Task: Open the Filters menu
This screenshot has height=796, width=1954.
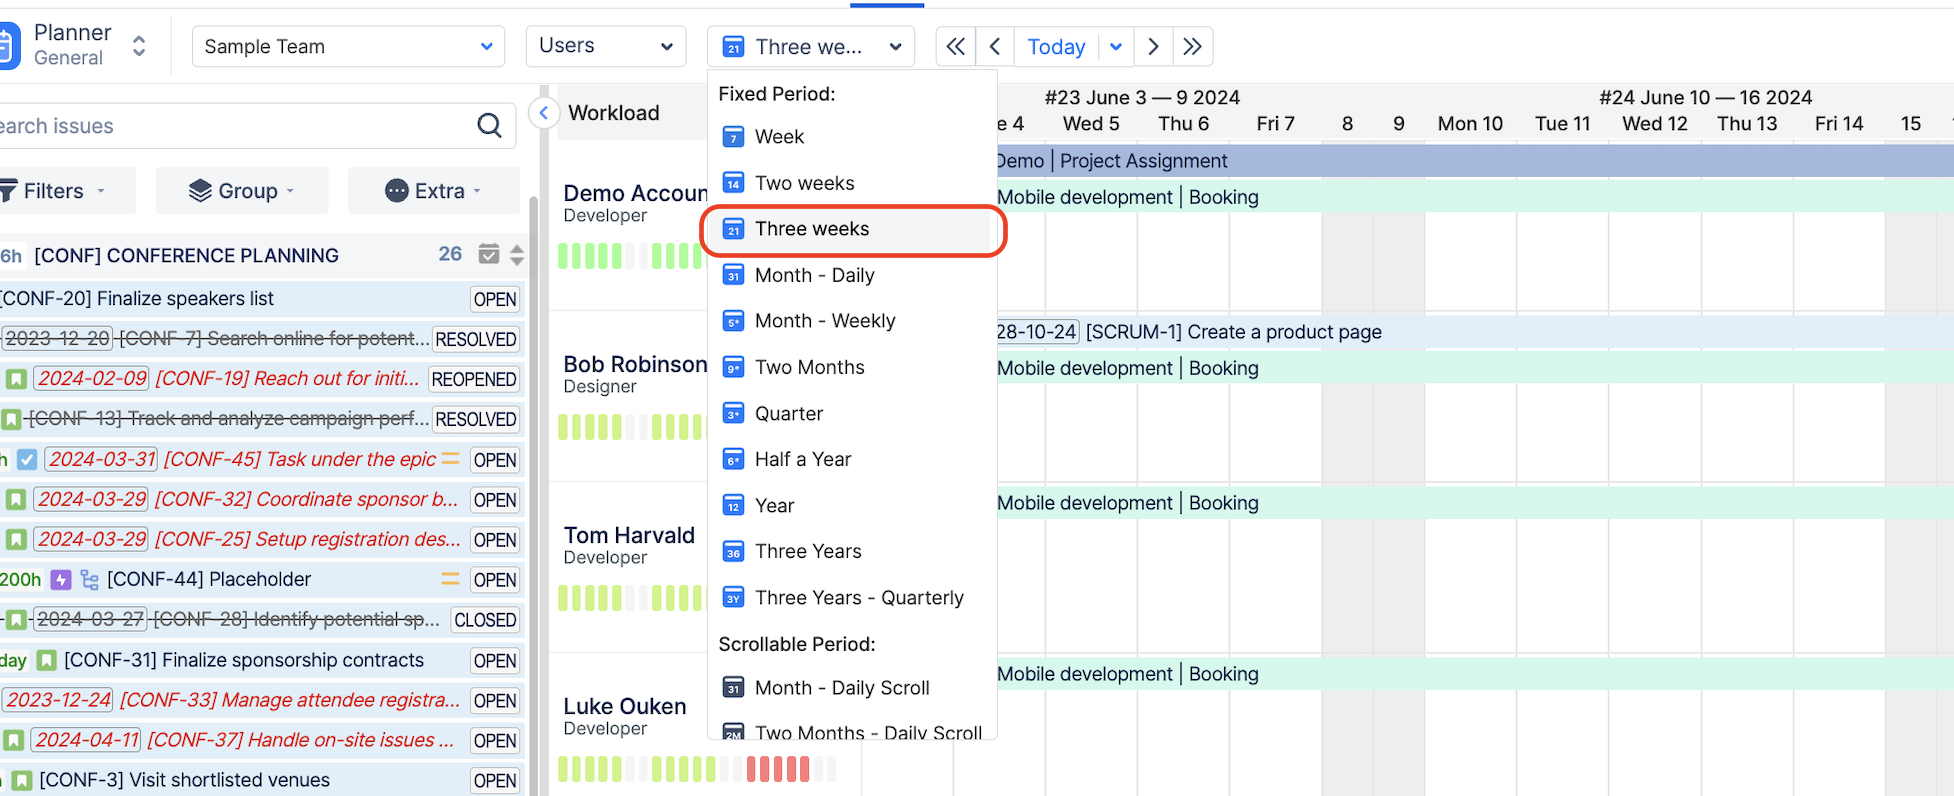Action: coord(56,191)
